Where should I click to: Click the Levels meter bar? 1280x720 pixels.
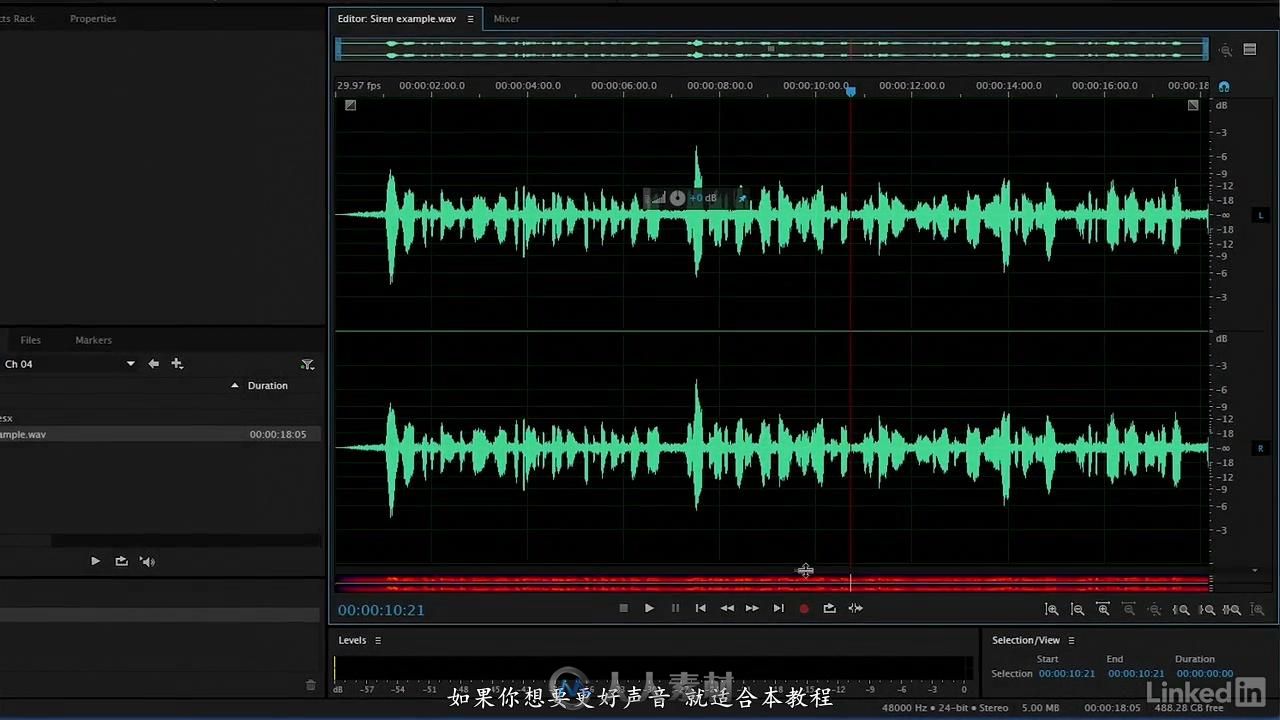click(x=653, y=669)
